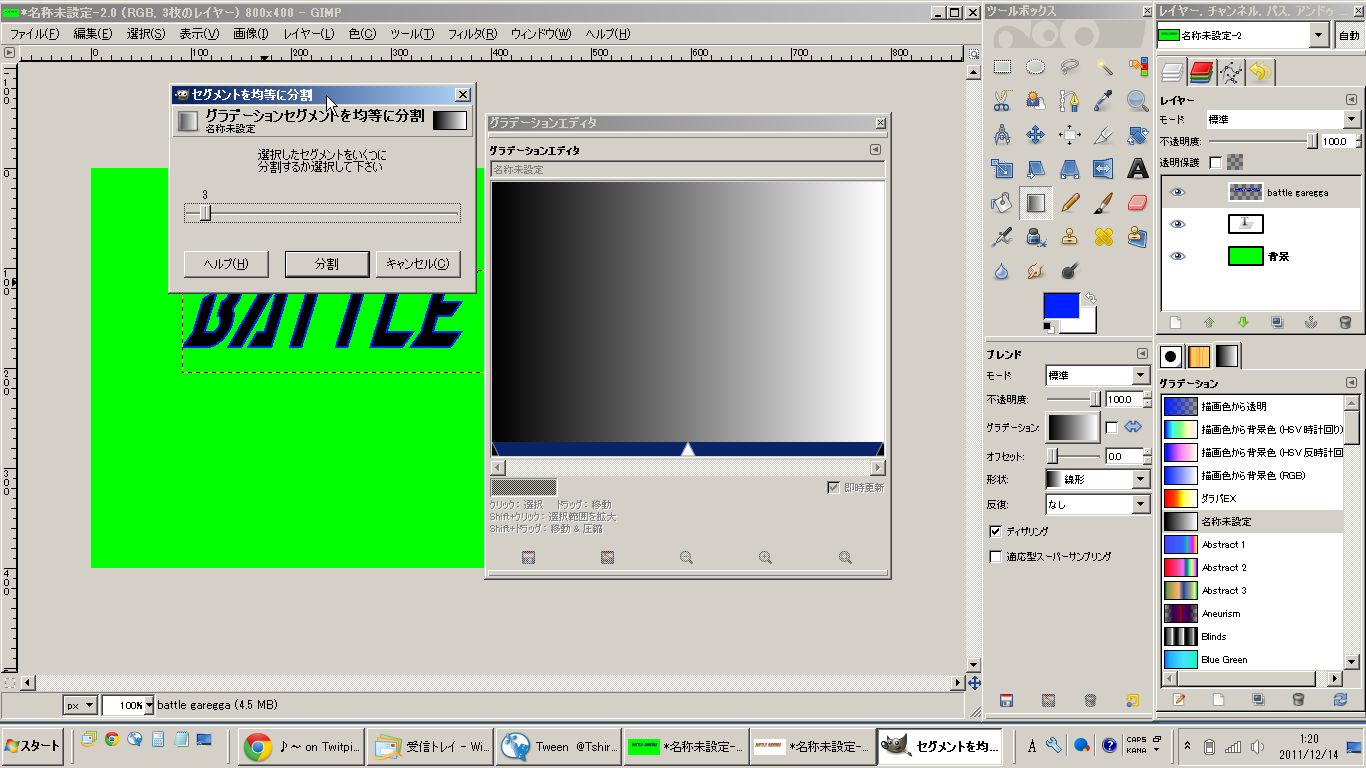The width and height of the screenshot is (1366, 768).
Task: Uncheck the ディザリング checkbox
Action: point(995,531)
